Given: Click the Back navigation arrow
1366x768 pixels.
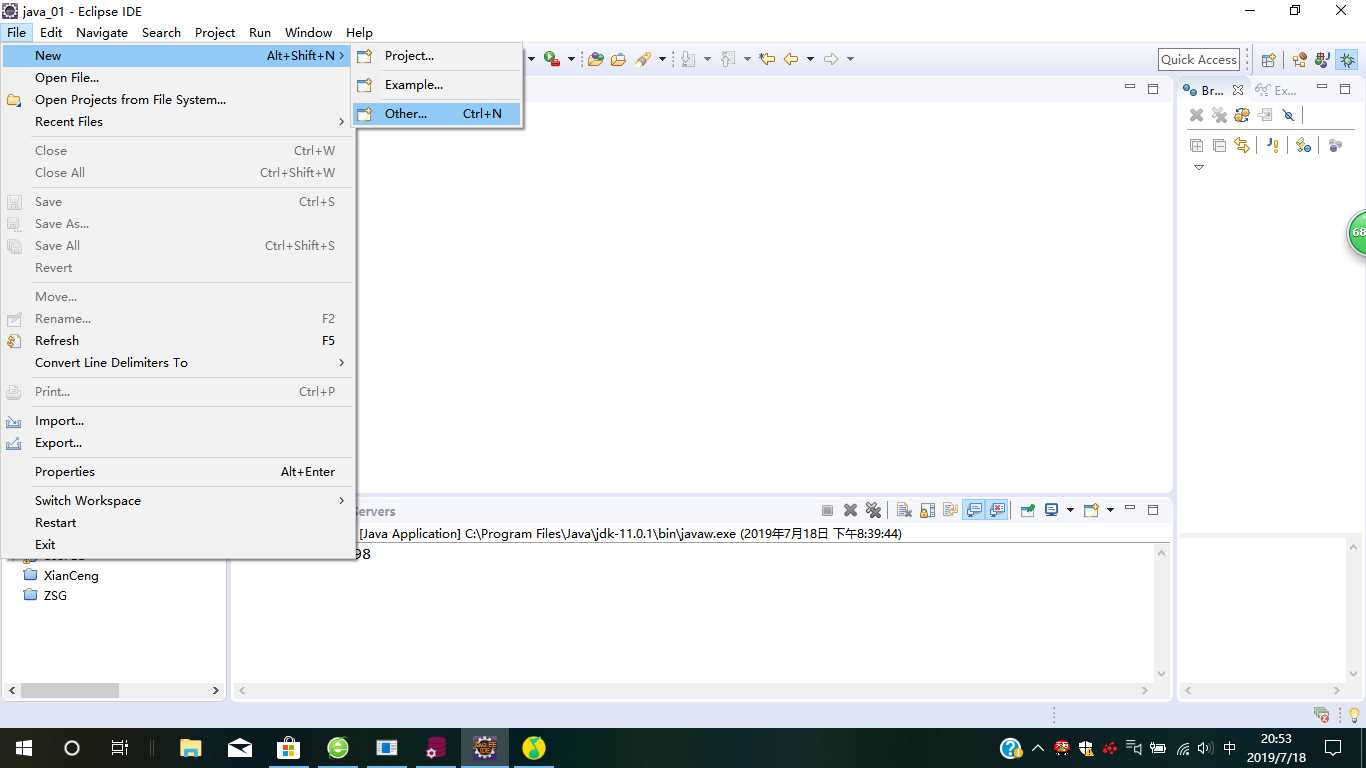Looking at the screenshot, I should pyautogui.click(x=790, y=59).
